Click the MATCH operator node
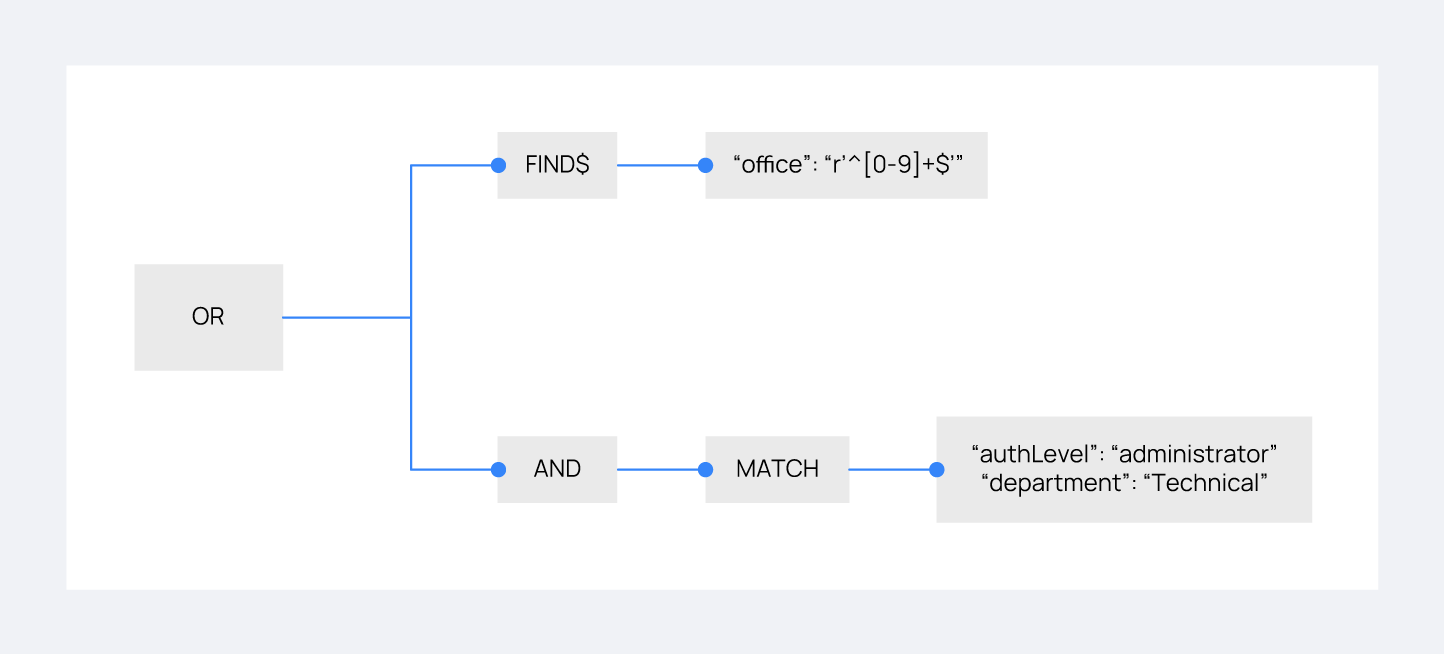Image resolution: width=1444 pixels, height=654 pixels. (x=777, y=469)
